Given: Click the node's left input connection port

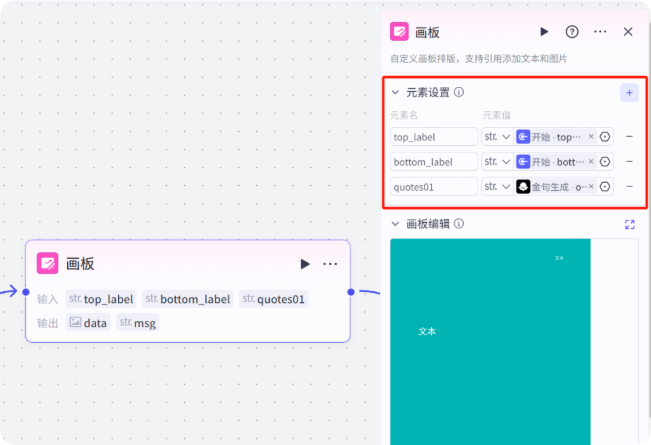Looking at the screenshot, I should (26, 292).
